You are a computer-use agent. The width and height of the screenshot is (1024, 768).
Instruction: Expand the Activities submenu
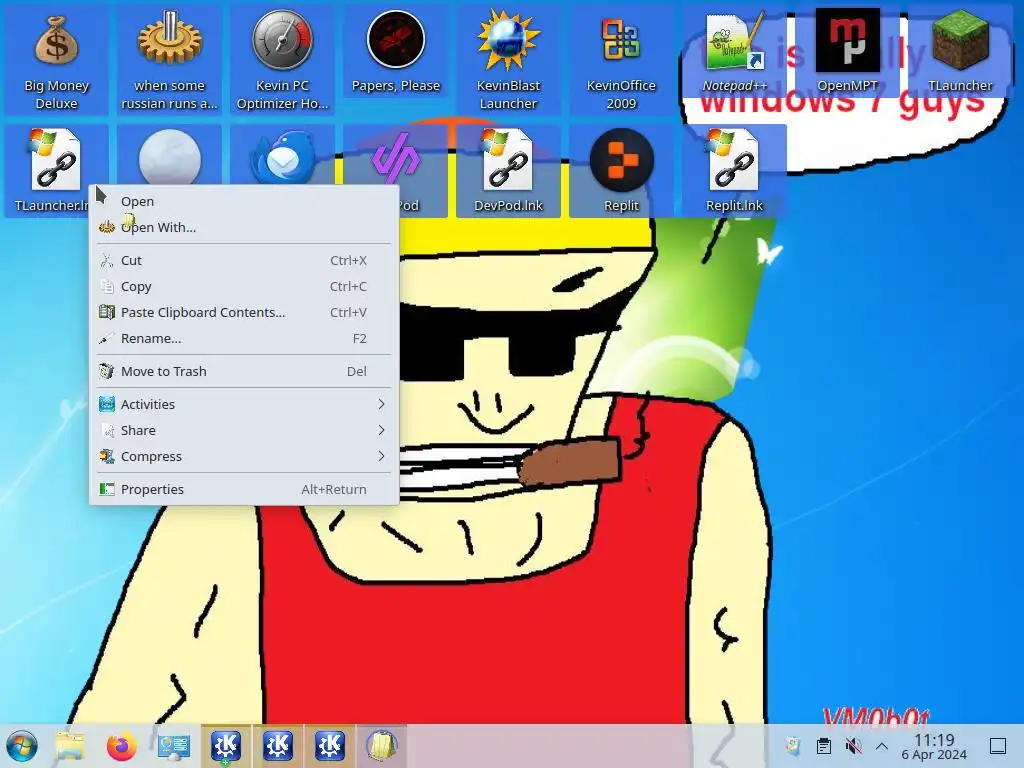[x=244, y=404]
